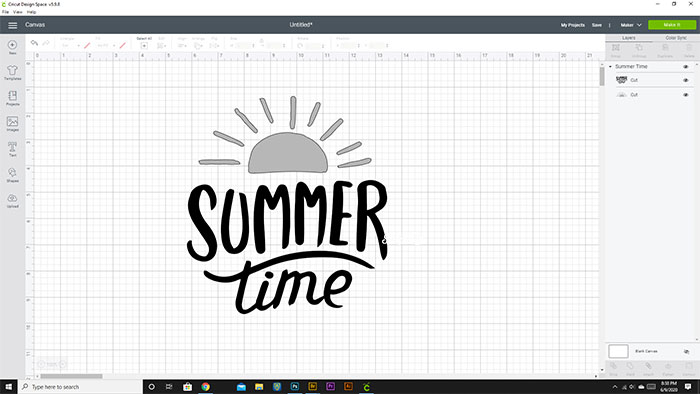Image resolution: width=700 pixels, height=394 pixels.
Task: Hide the sun Cut layer
Action: click(x=686, y=95)
